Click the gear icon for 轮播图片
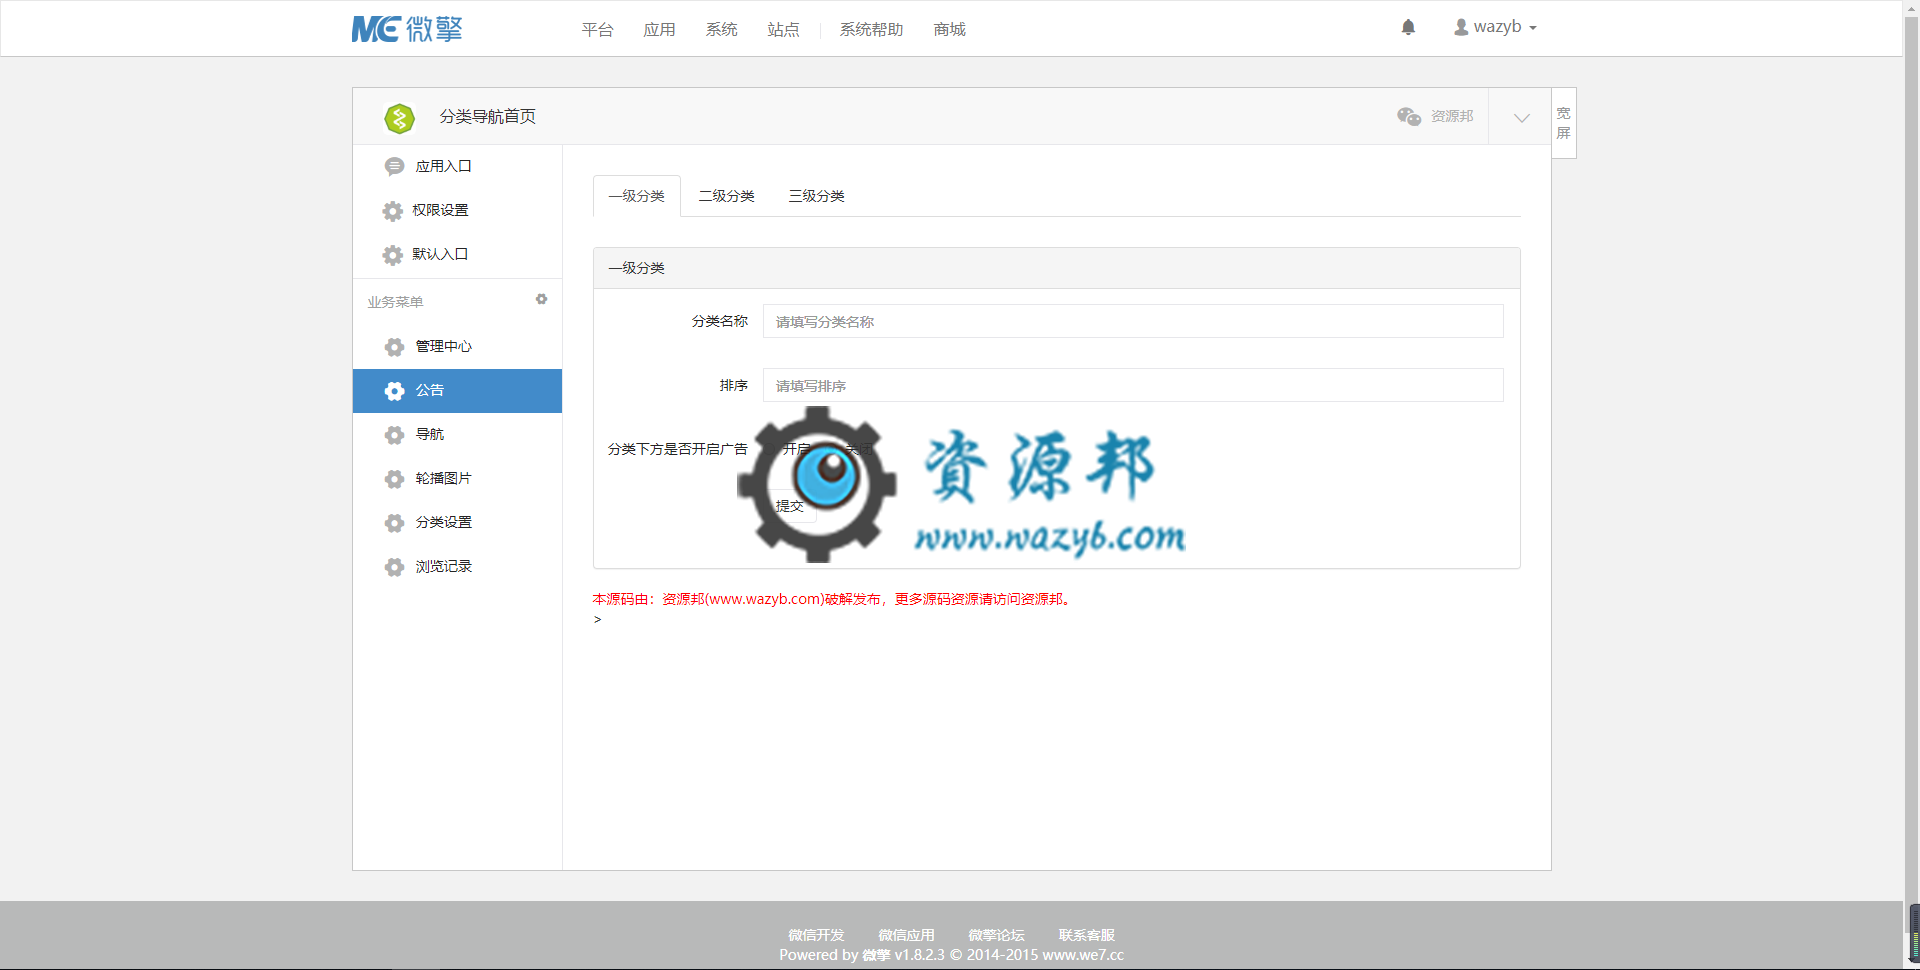Image resolution: width=1920 pixels, height=970 pixels. tap(394, 479)
